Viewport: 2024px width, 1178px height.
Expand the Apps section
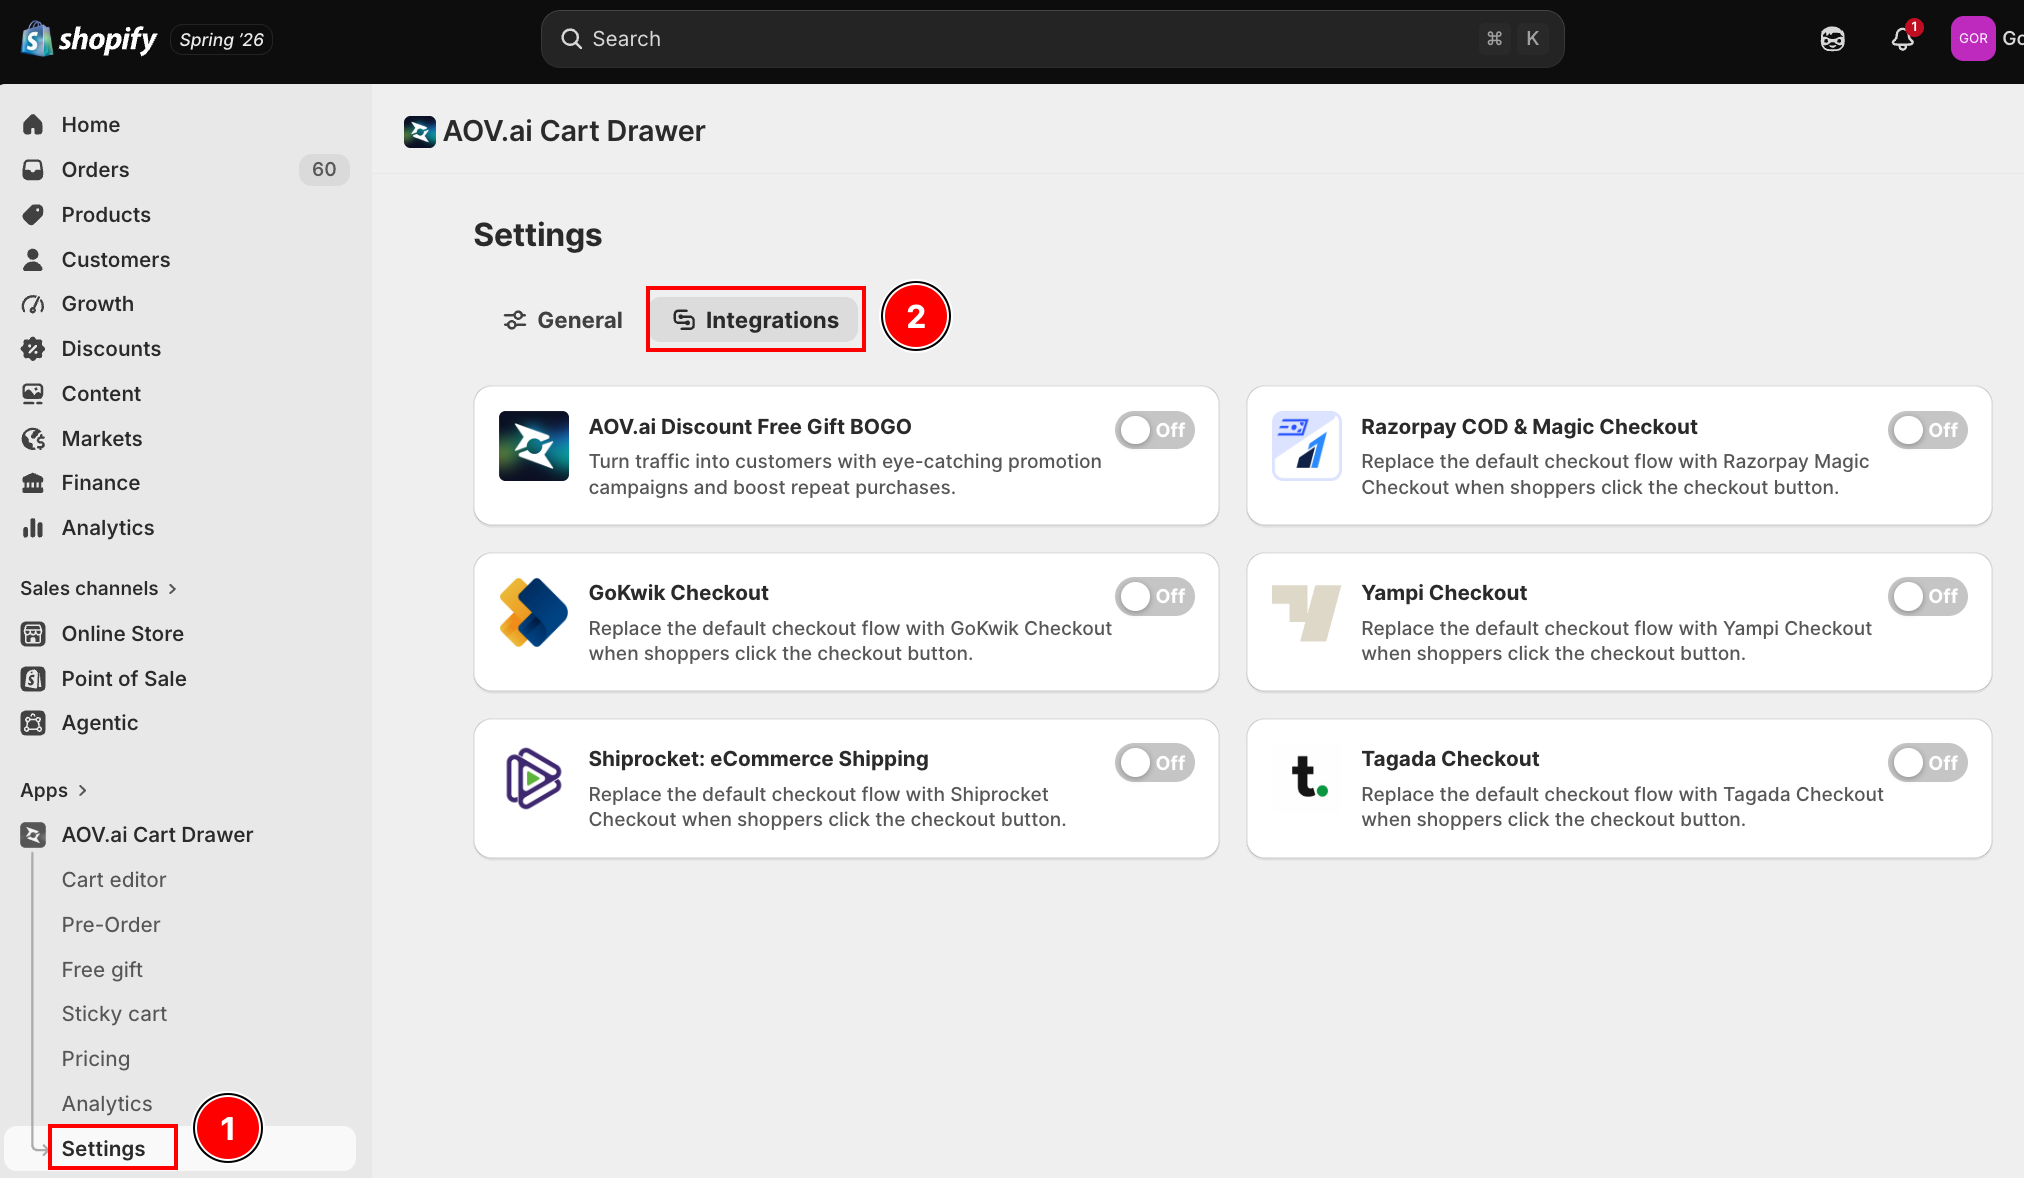click(x=54, y=791)
